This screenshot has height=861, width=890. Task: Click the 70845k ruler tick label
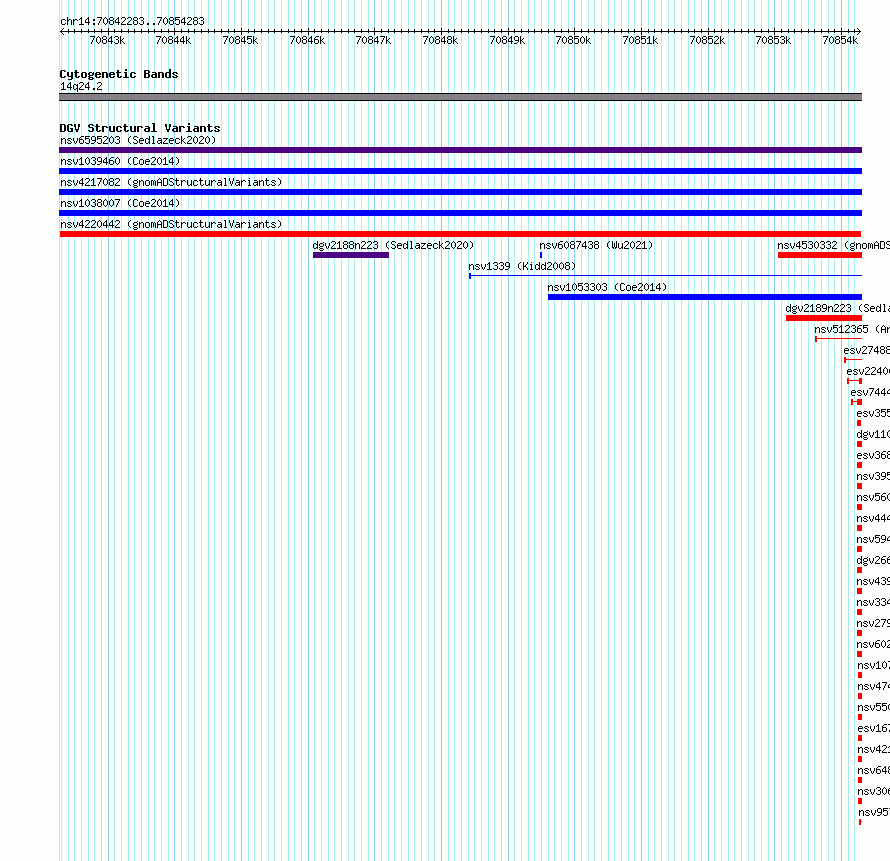click(x=240, y=40)
